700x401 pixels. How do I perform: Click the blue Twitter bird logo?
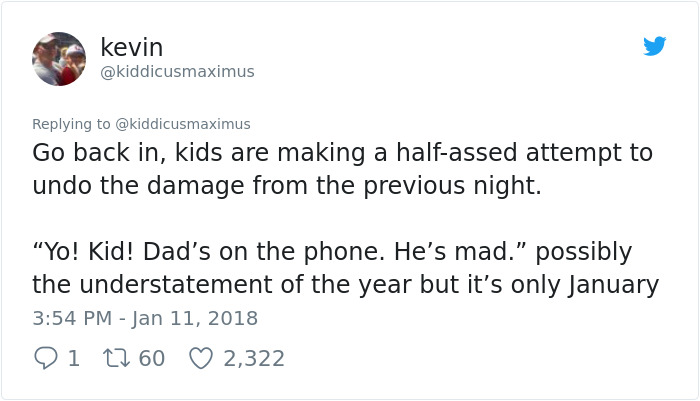click(x=654, y=46)
